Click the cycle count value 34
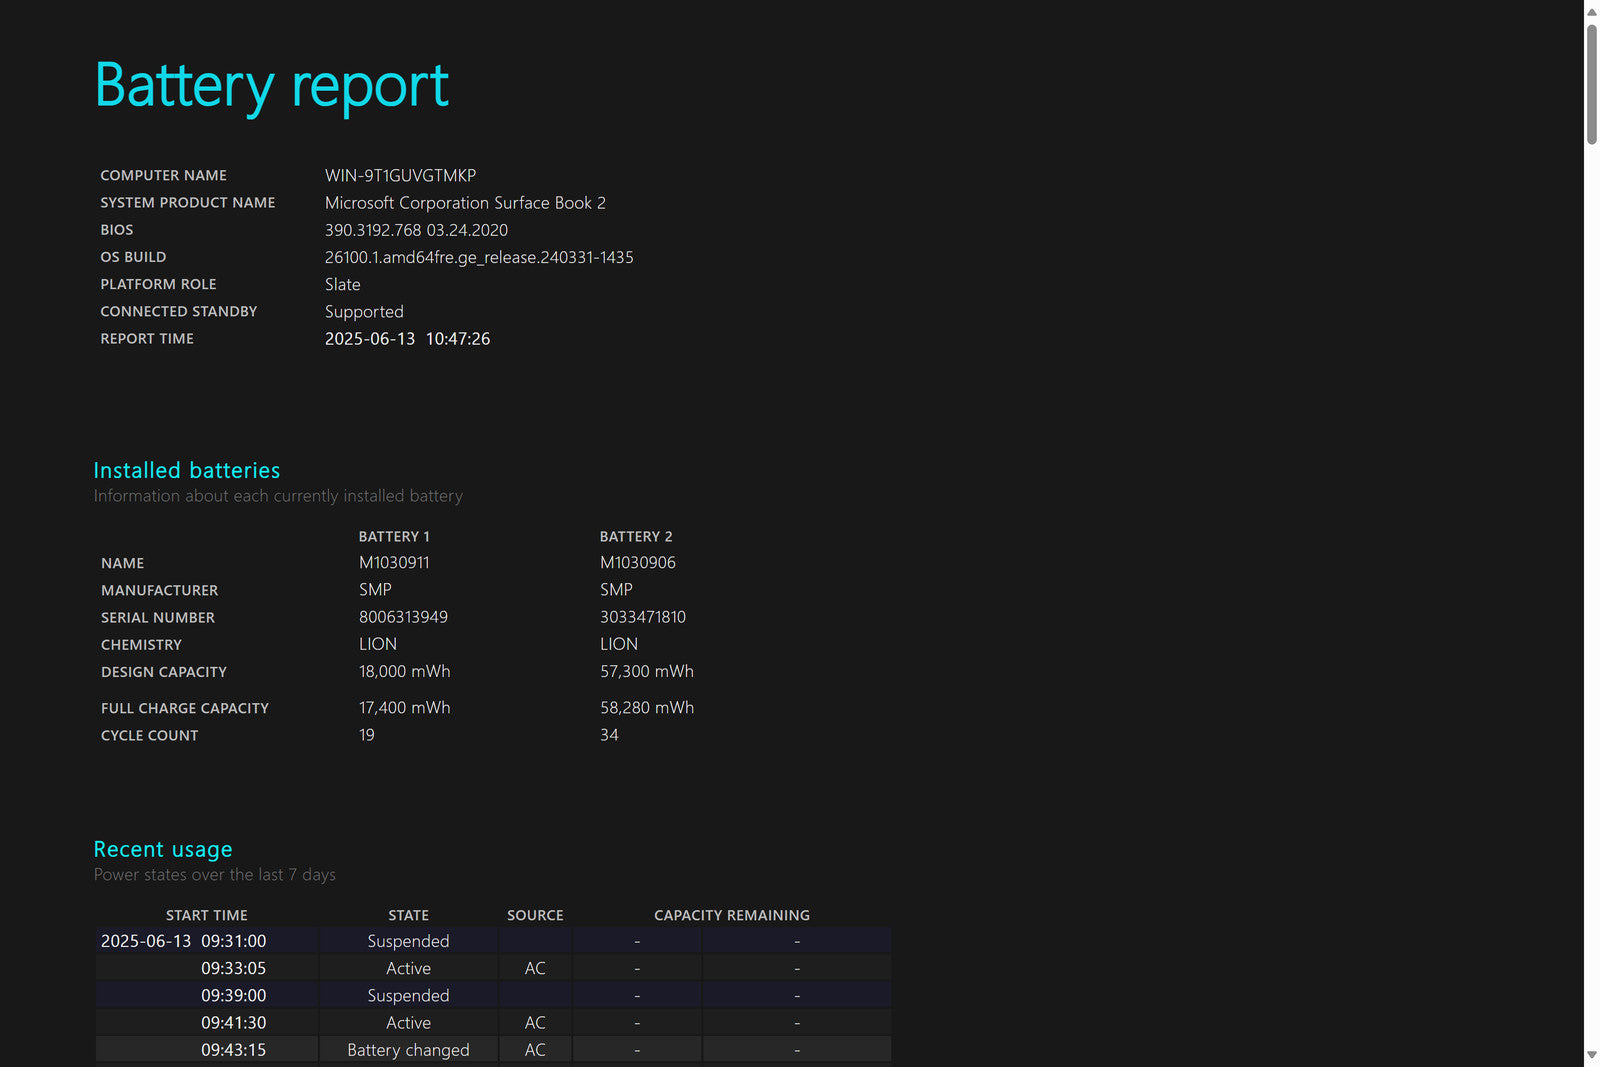This screenshot has height=1067, width=1600. tap(609, 735)
